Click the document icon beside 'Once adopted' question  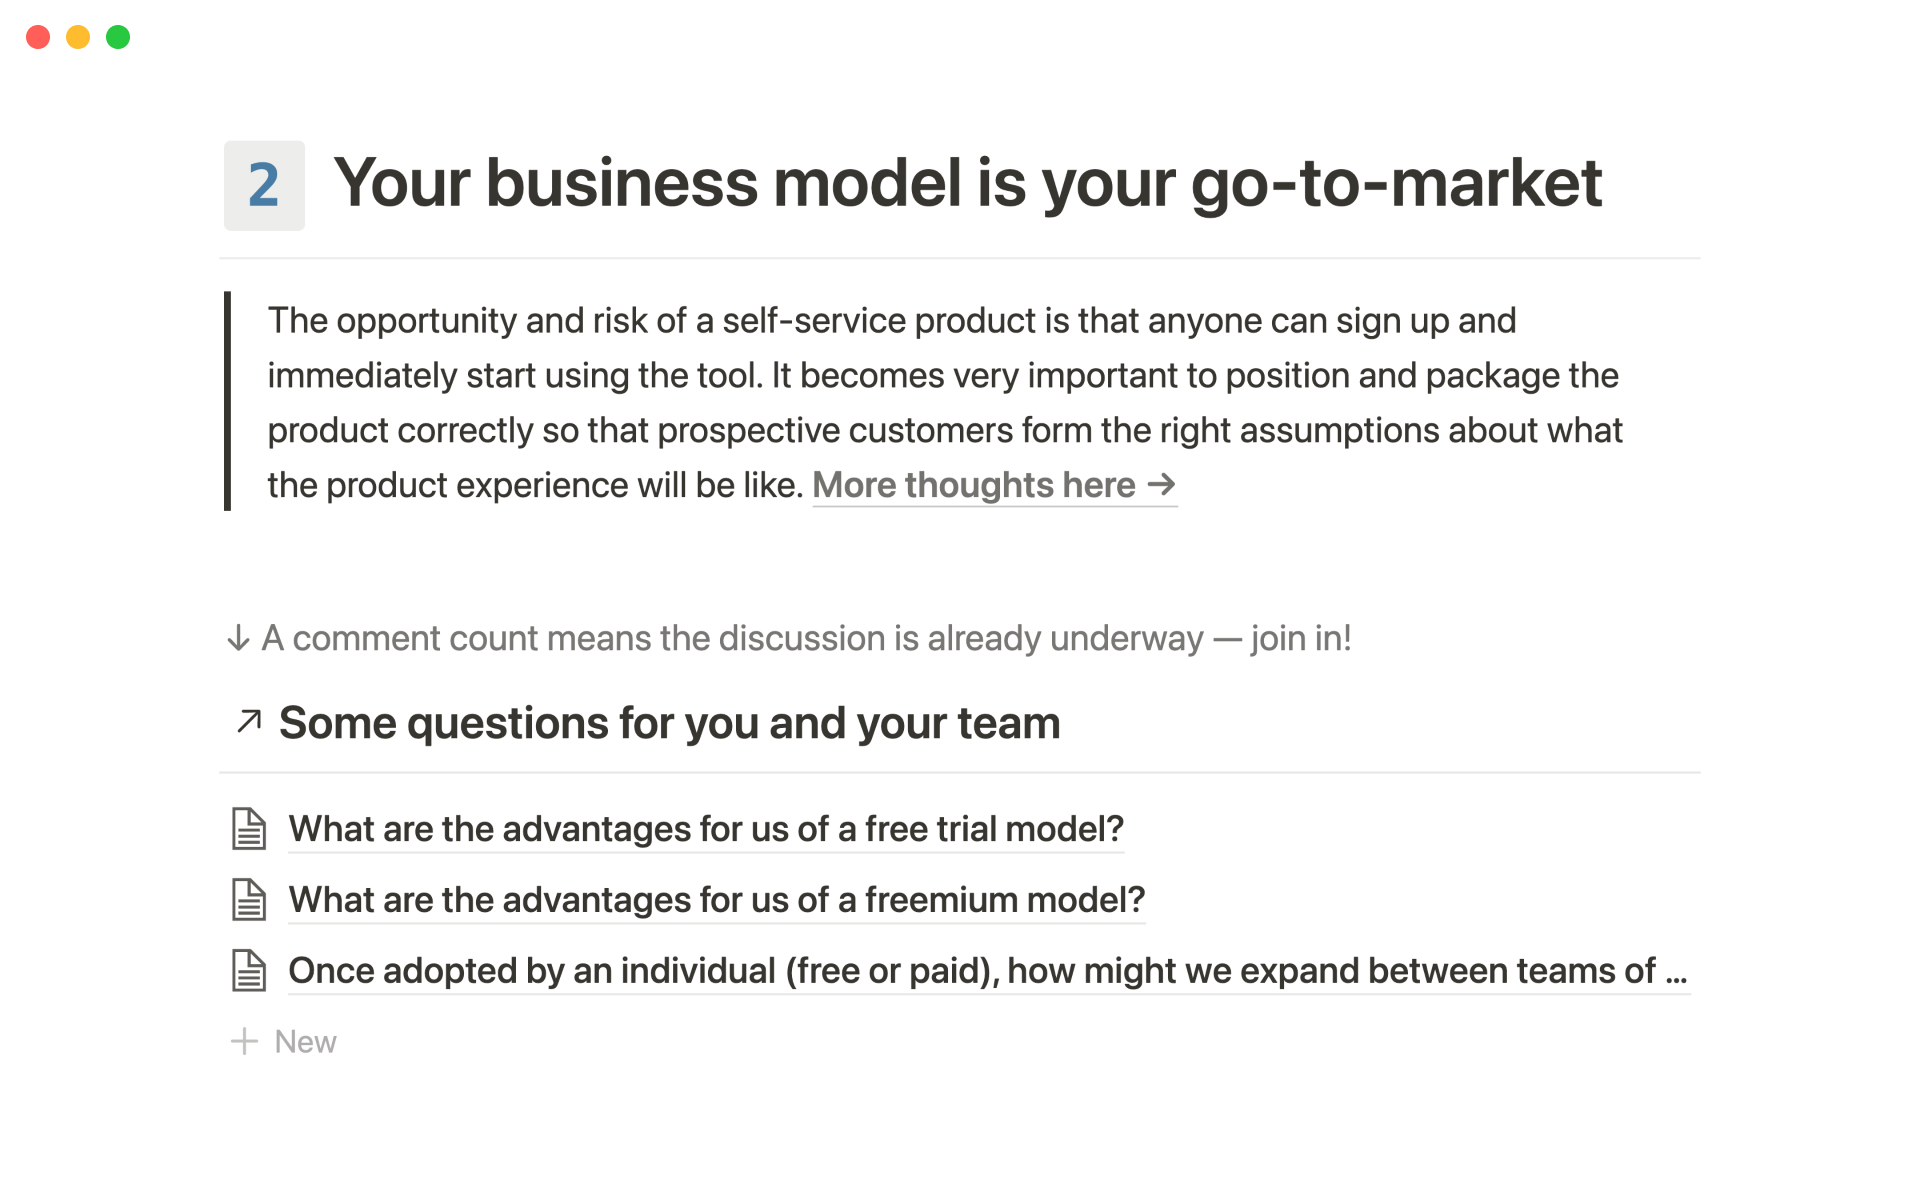(249, 971)
